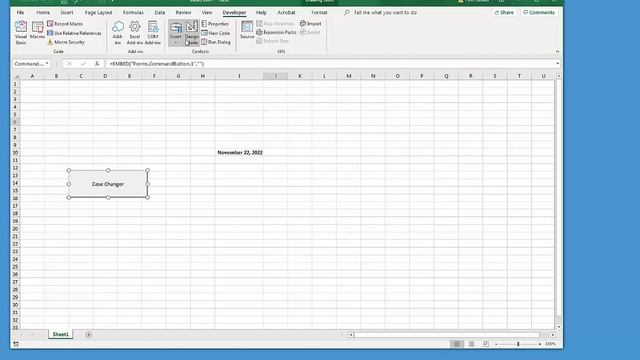640x360 pixels.
Task: Toggle Design Mode
Action: click(191, 33)
